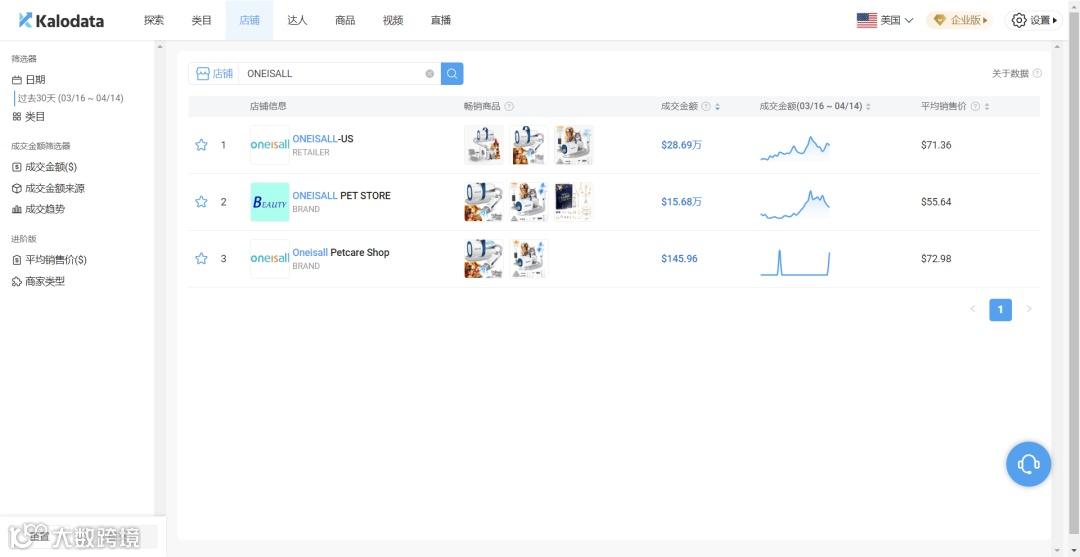Clear the ONEISALL search text
The image size is (1080, 557).
(430, 74)
